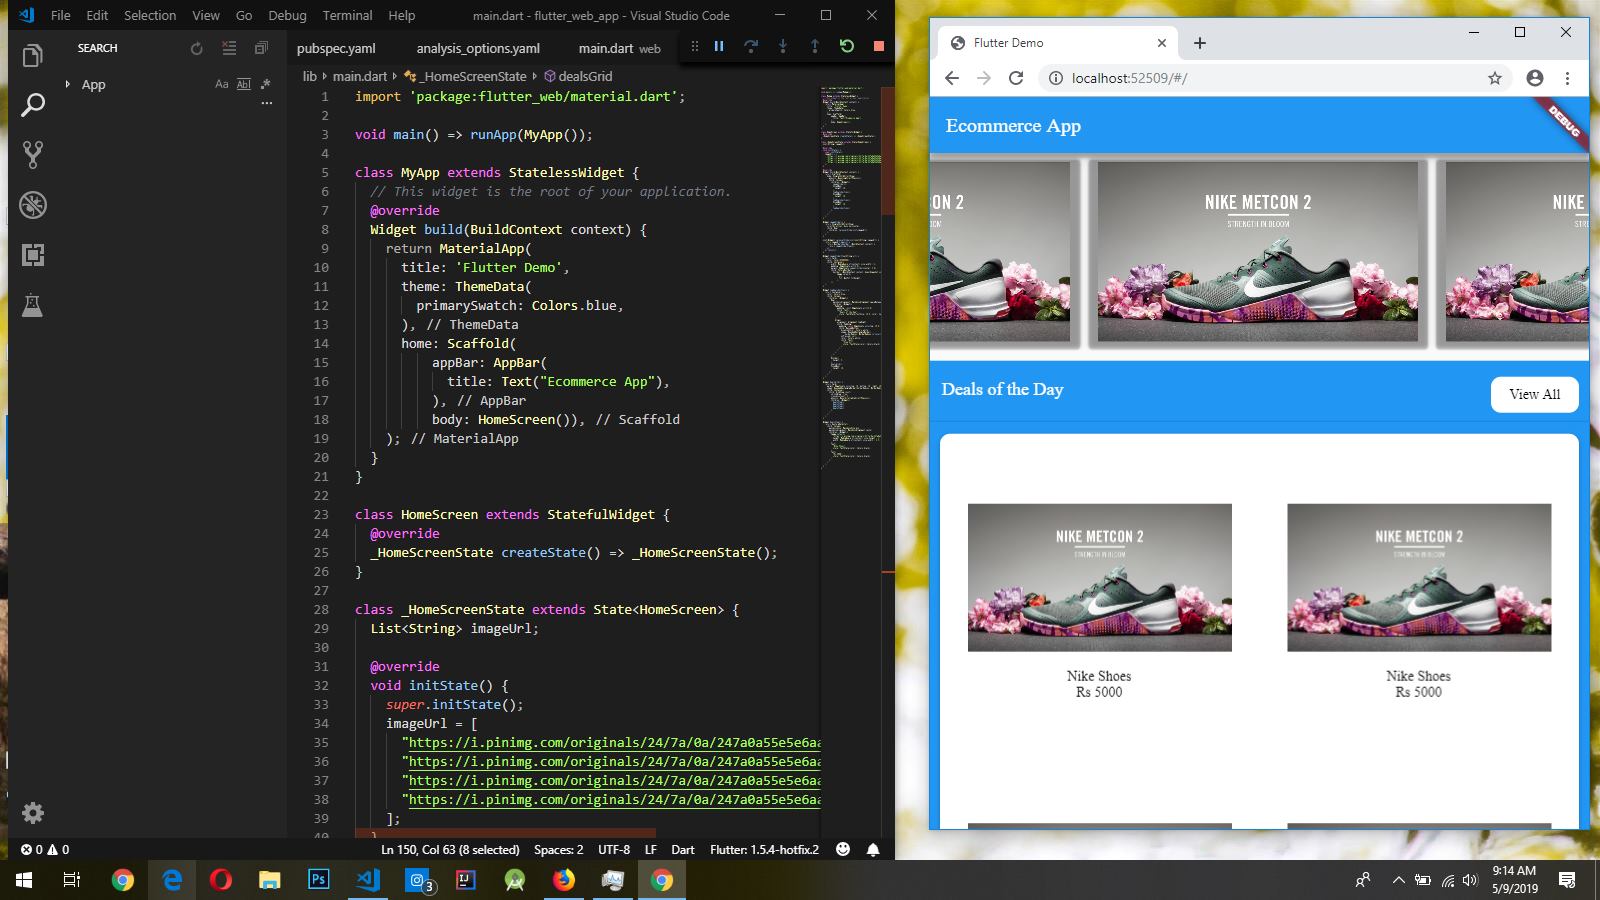Open the Explorer view in activity bar

click(33, 56)
